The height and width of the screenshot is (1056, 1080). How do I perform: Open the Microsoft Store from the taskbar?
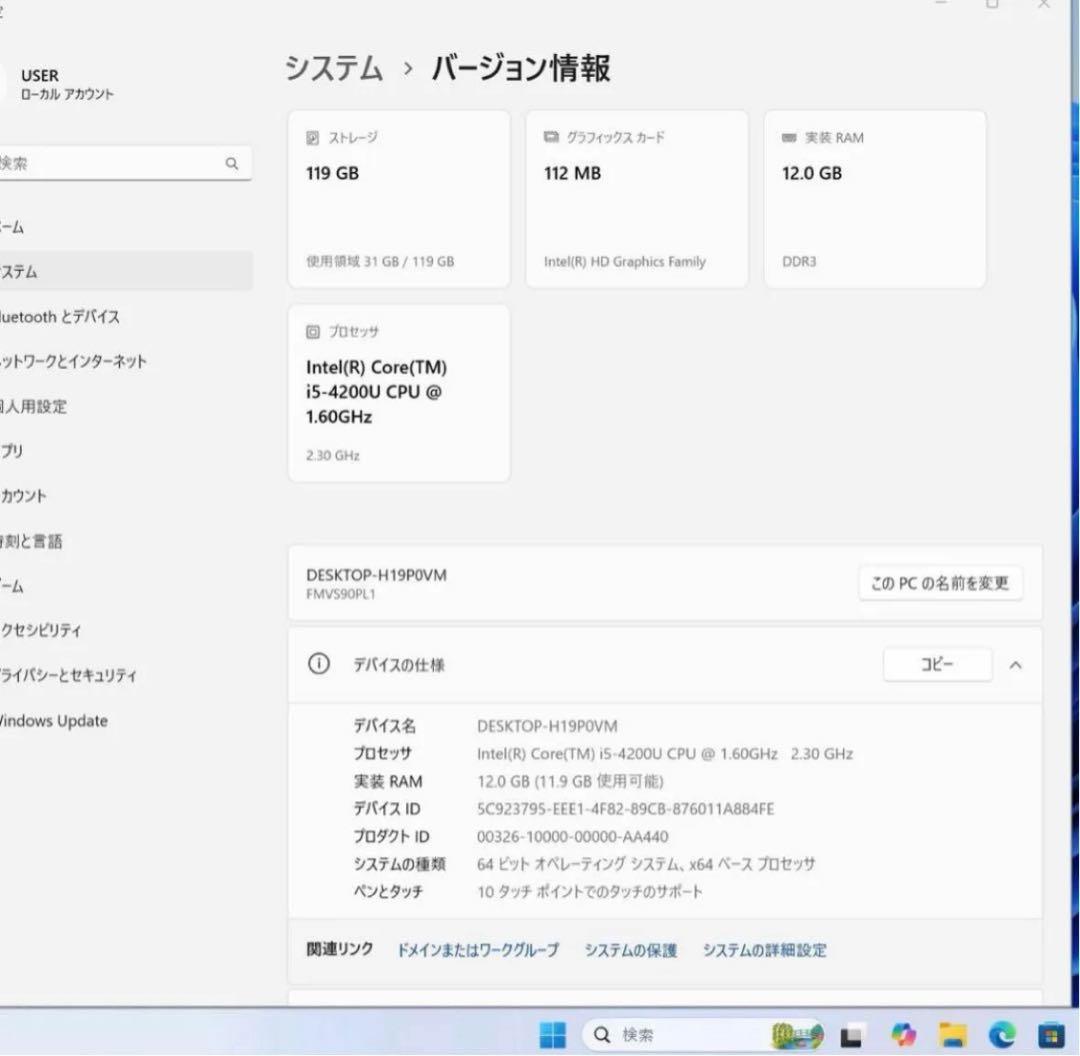(1050, 1034)
